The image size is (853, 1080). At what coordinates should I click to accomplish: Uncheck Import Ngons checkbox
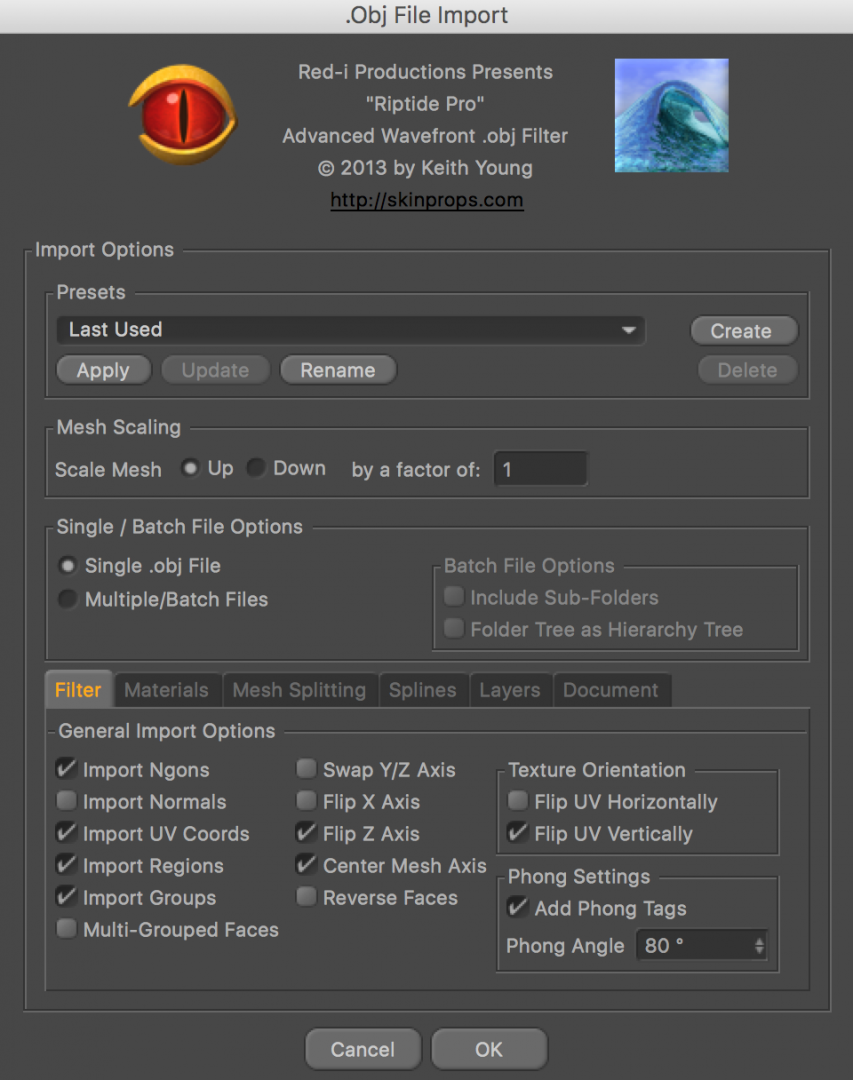coord(66,768)
